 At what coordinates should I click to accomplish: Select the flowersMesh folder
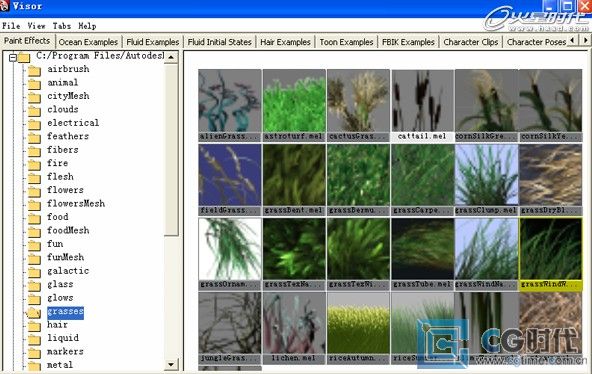tap(76, 203)
